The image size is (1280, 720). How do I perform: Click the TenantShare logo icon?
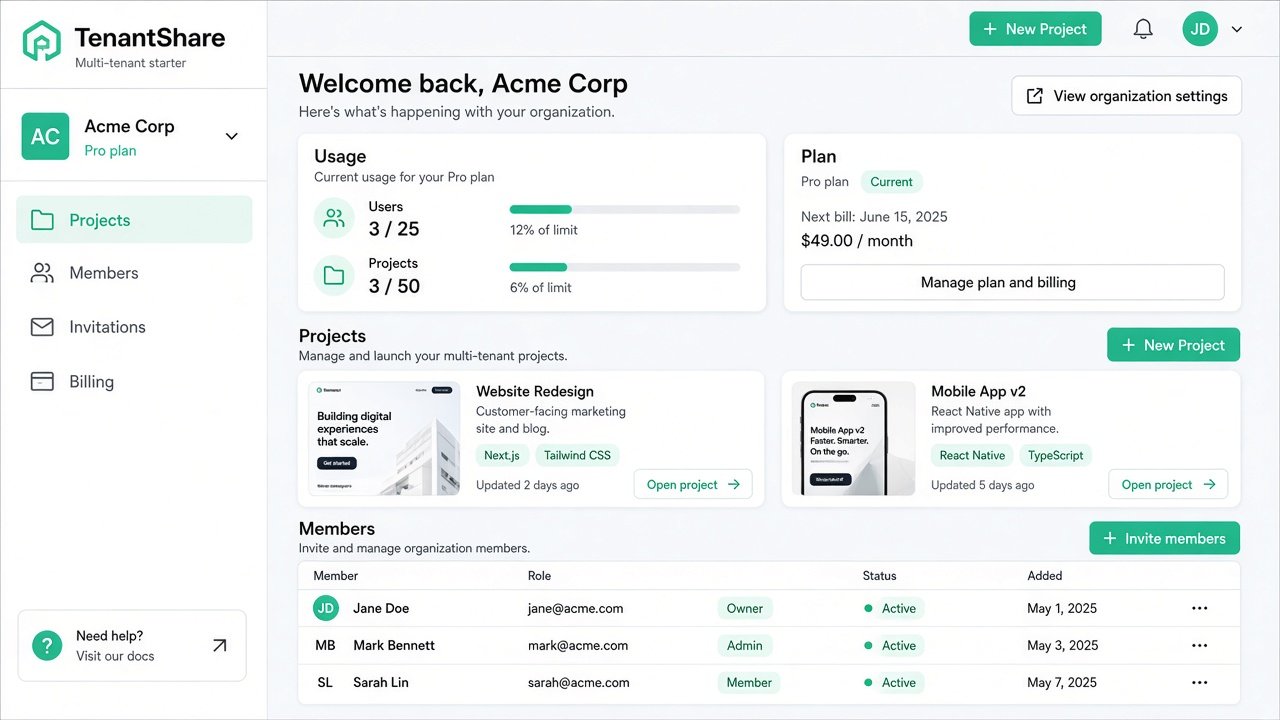point(42,41)
